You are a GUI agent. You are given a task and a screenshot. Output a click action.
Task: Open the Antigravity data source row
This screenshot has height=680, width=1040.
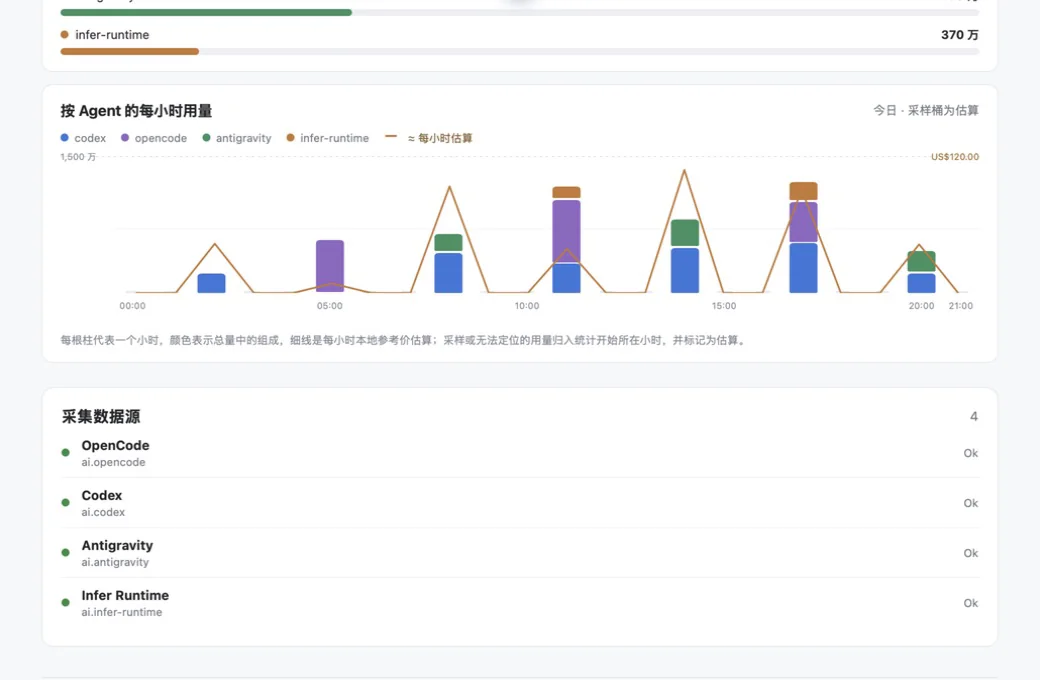520,553
